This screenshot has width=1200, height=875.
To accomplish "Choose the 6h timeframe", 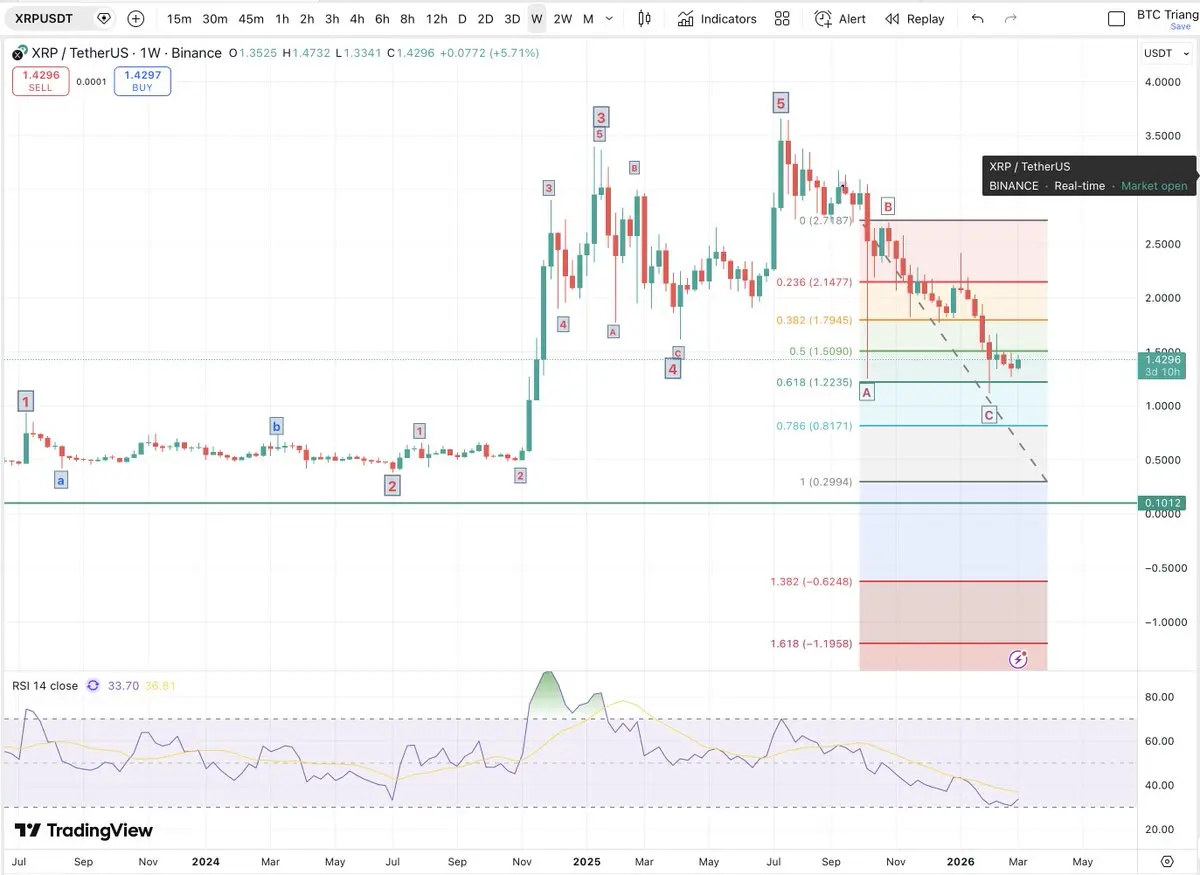I will coord(382,19).
